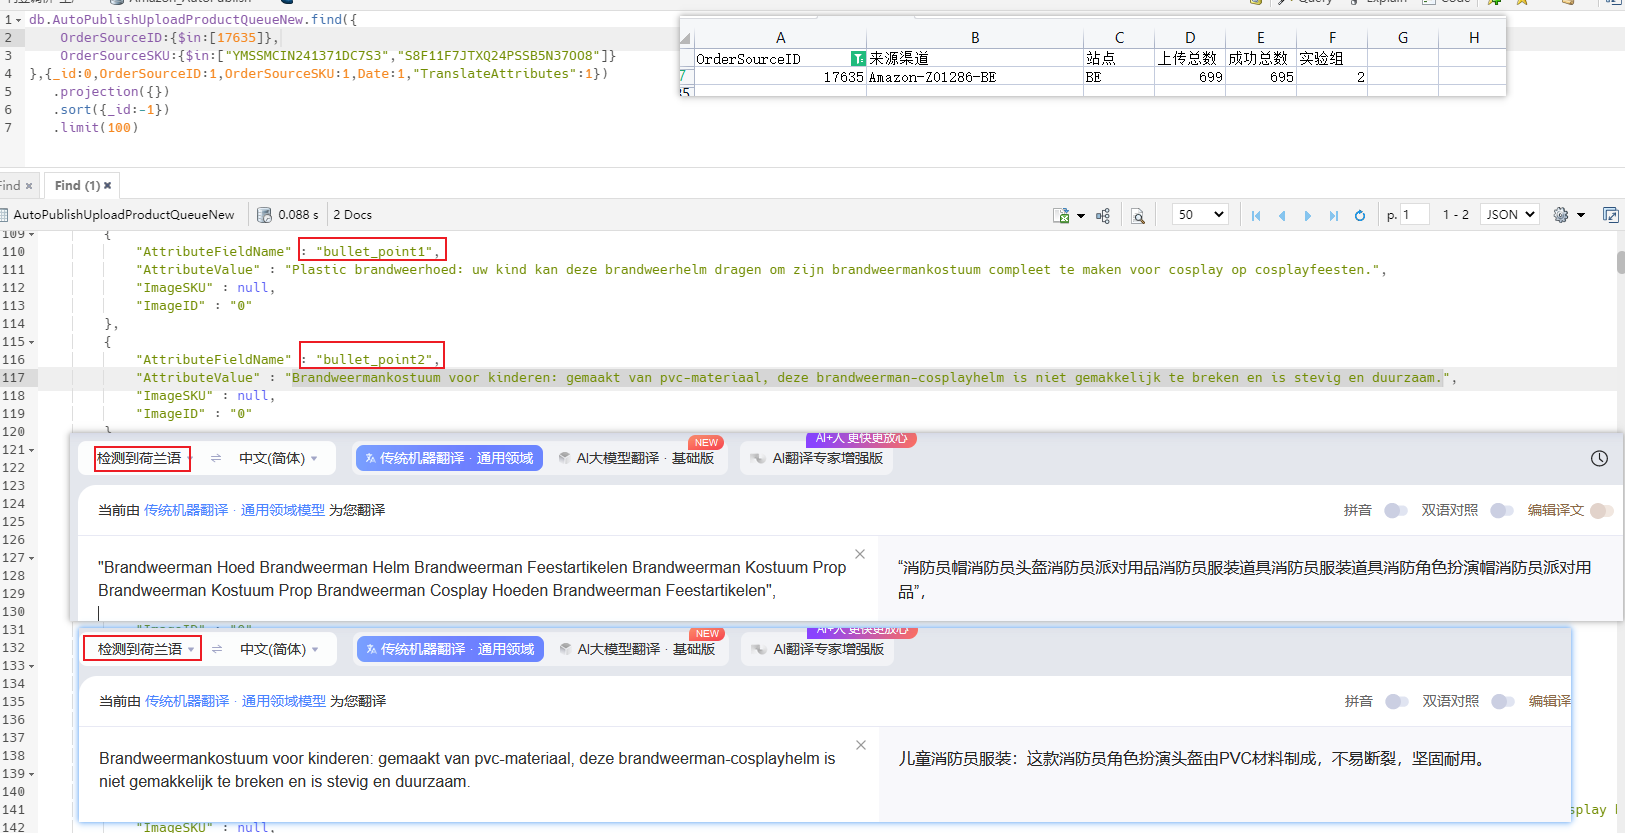The image size is (1625, 833).
Task: Open translation history clock icon
Action: tap(1599, 458)
